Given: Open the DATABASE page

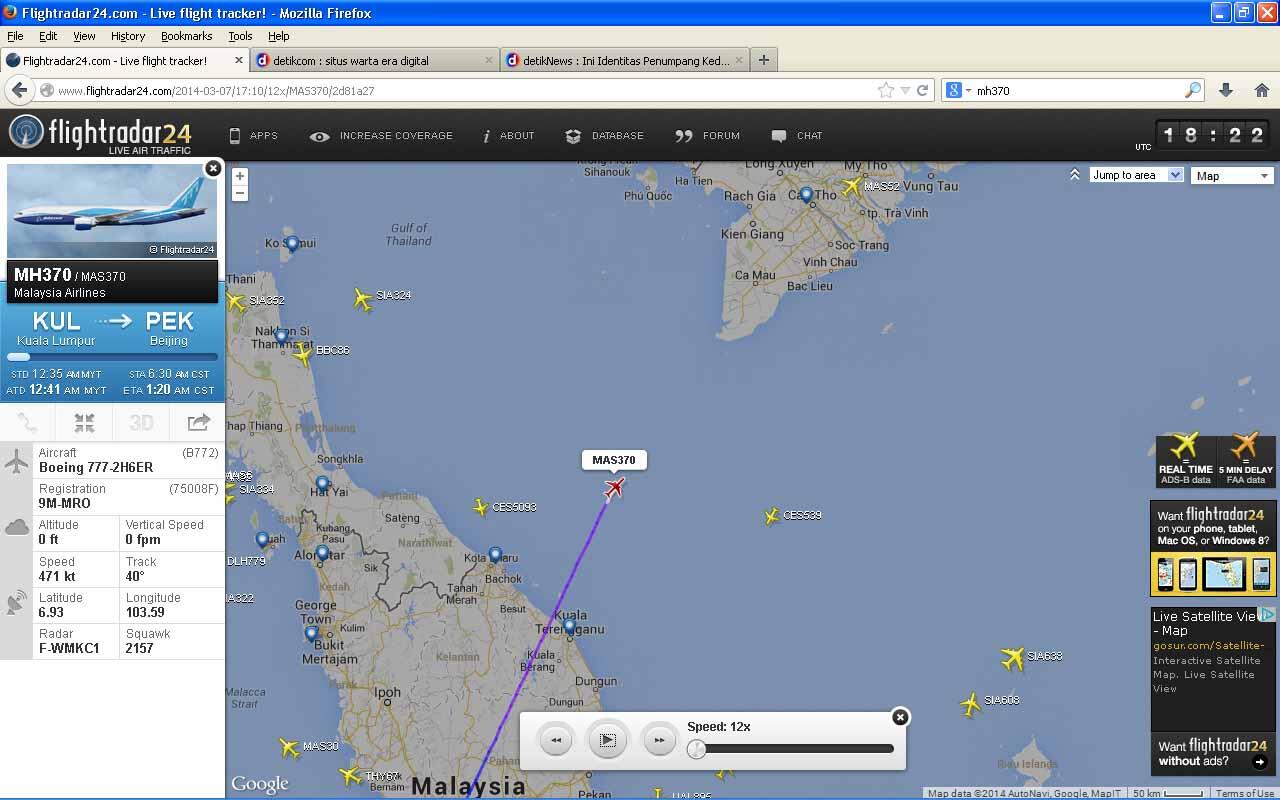Looking at the screenshot, I should (604, 136).
